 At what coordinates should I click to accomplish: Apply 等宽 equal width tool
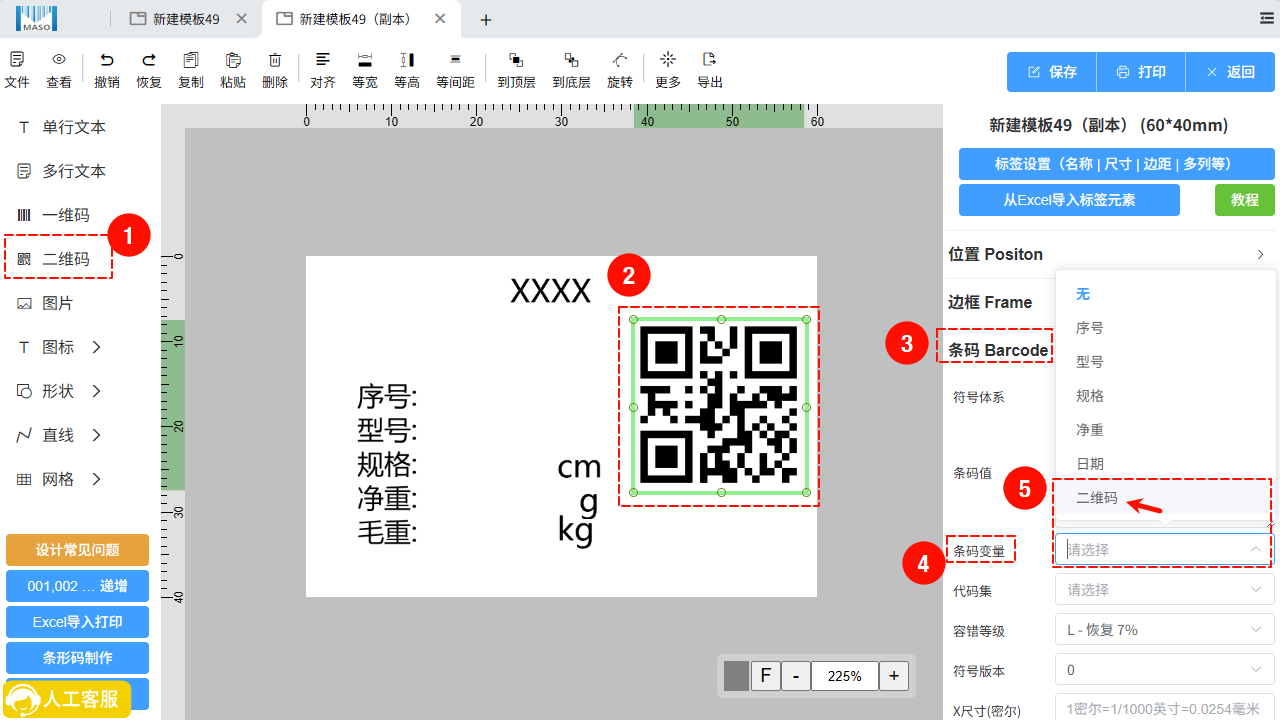365,60
